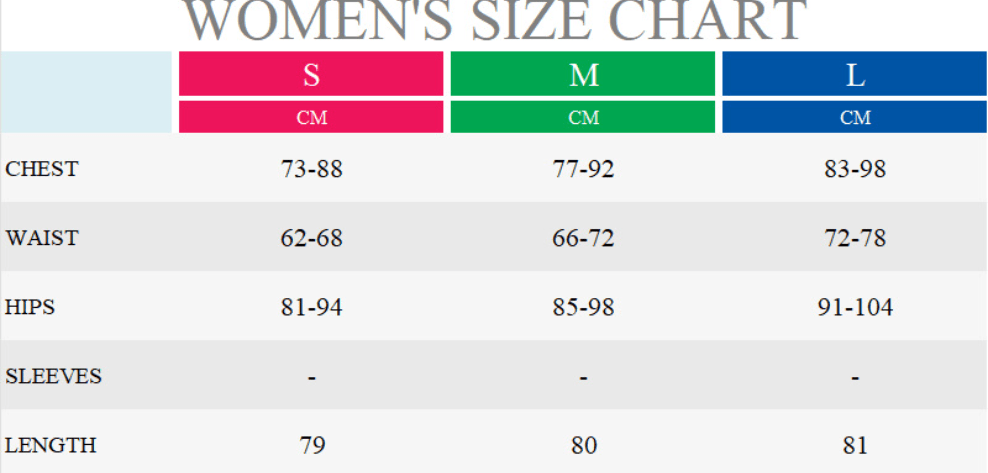Select chest value 73-88 for size S
988x473 pixels.
click(x=311, y=169)
